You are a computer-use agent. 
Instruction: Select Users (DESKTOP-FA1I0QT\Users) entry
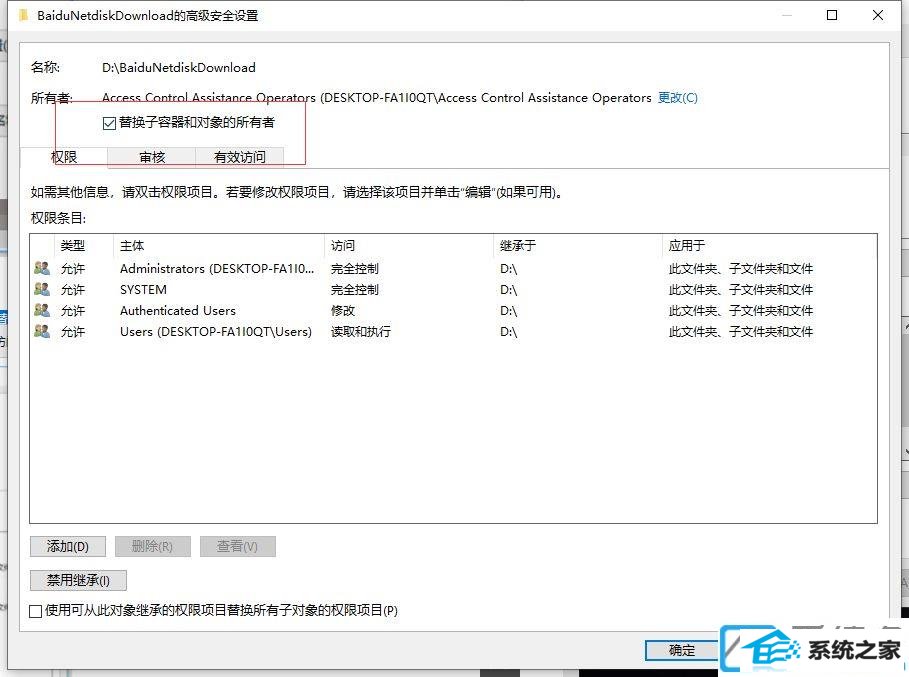[x=216, y=332]
